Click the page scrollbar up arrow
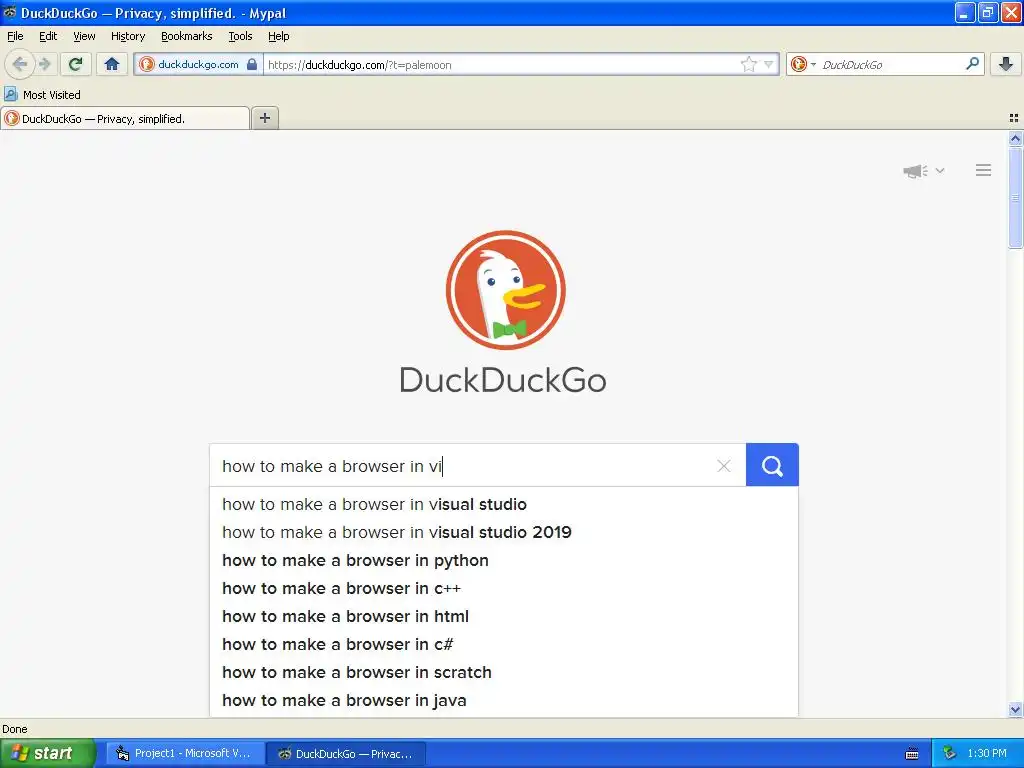Image resolution: width=1024 pixels, height=768 pixels. pos(1015,138)
